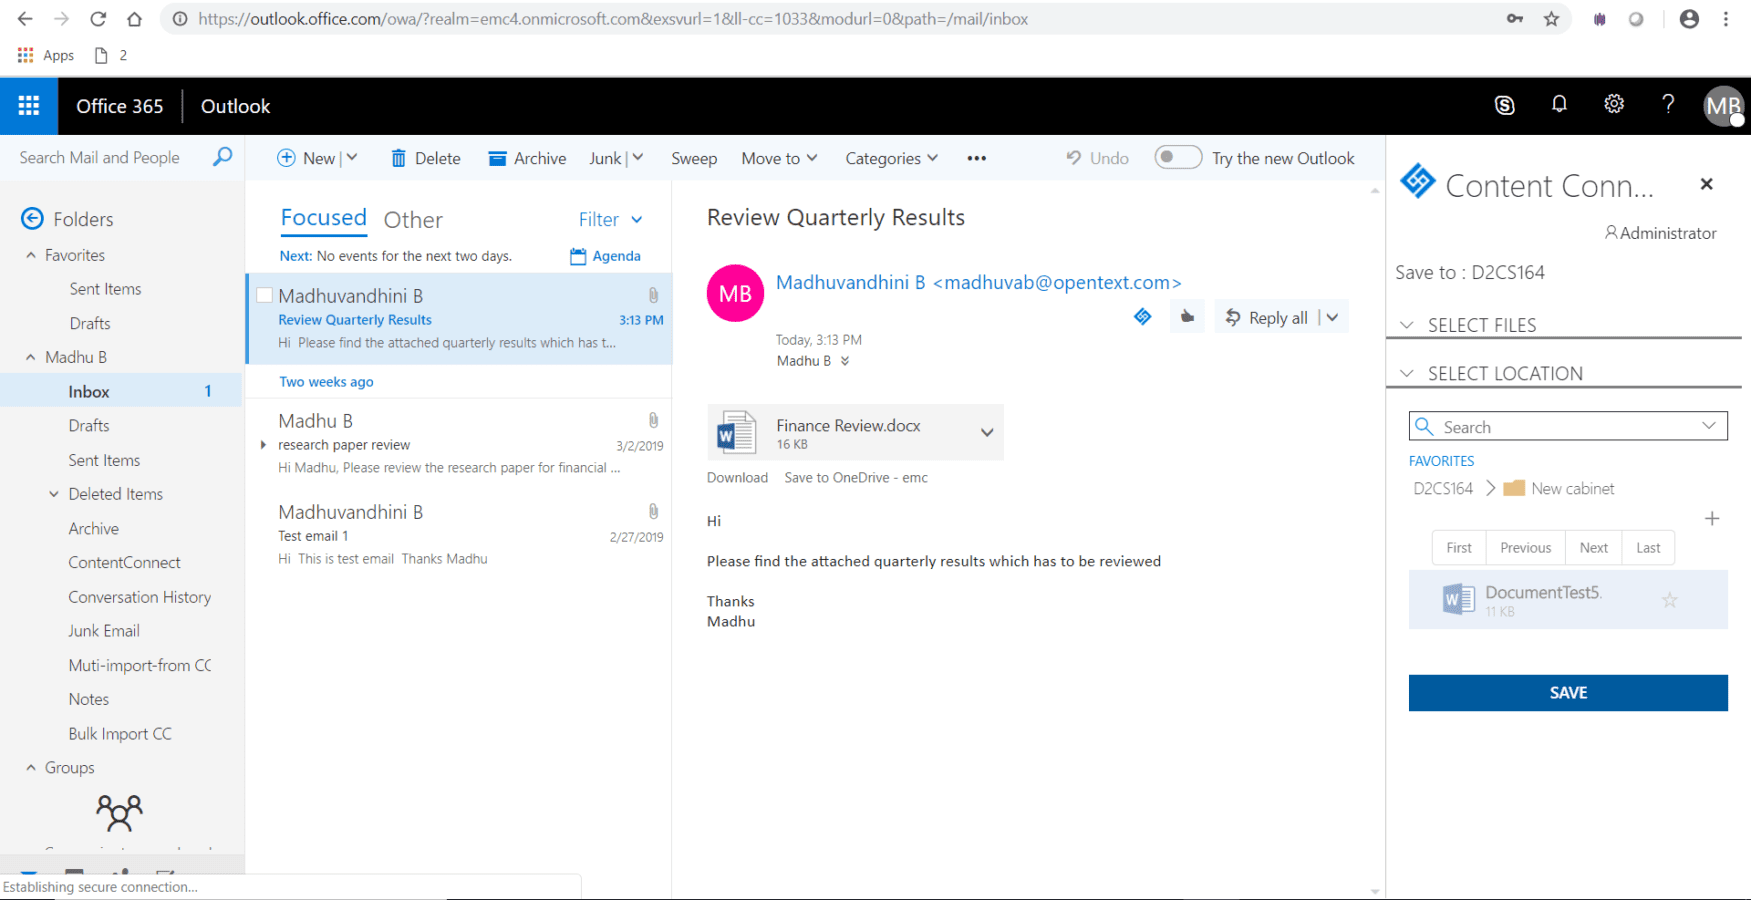Enable the Try the new Outlook toggle
Screen dimensions: 1751x900
pyautogui.click(x=1177, y=157)
